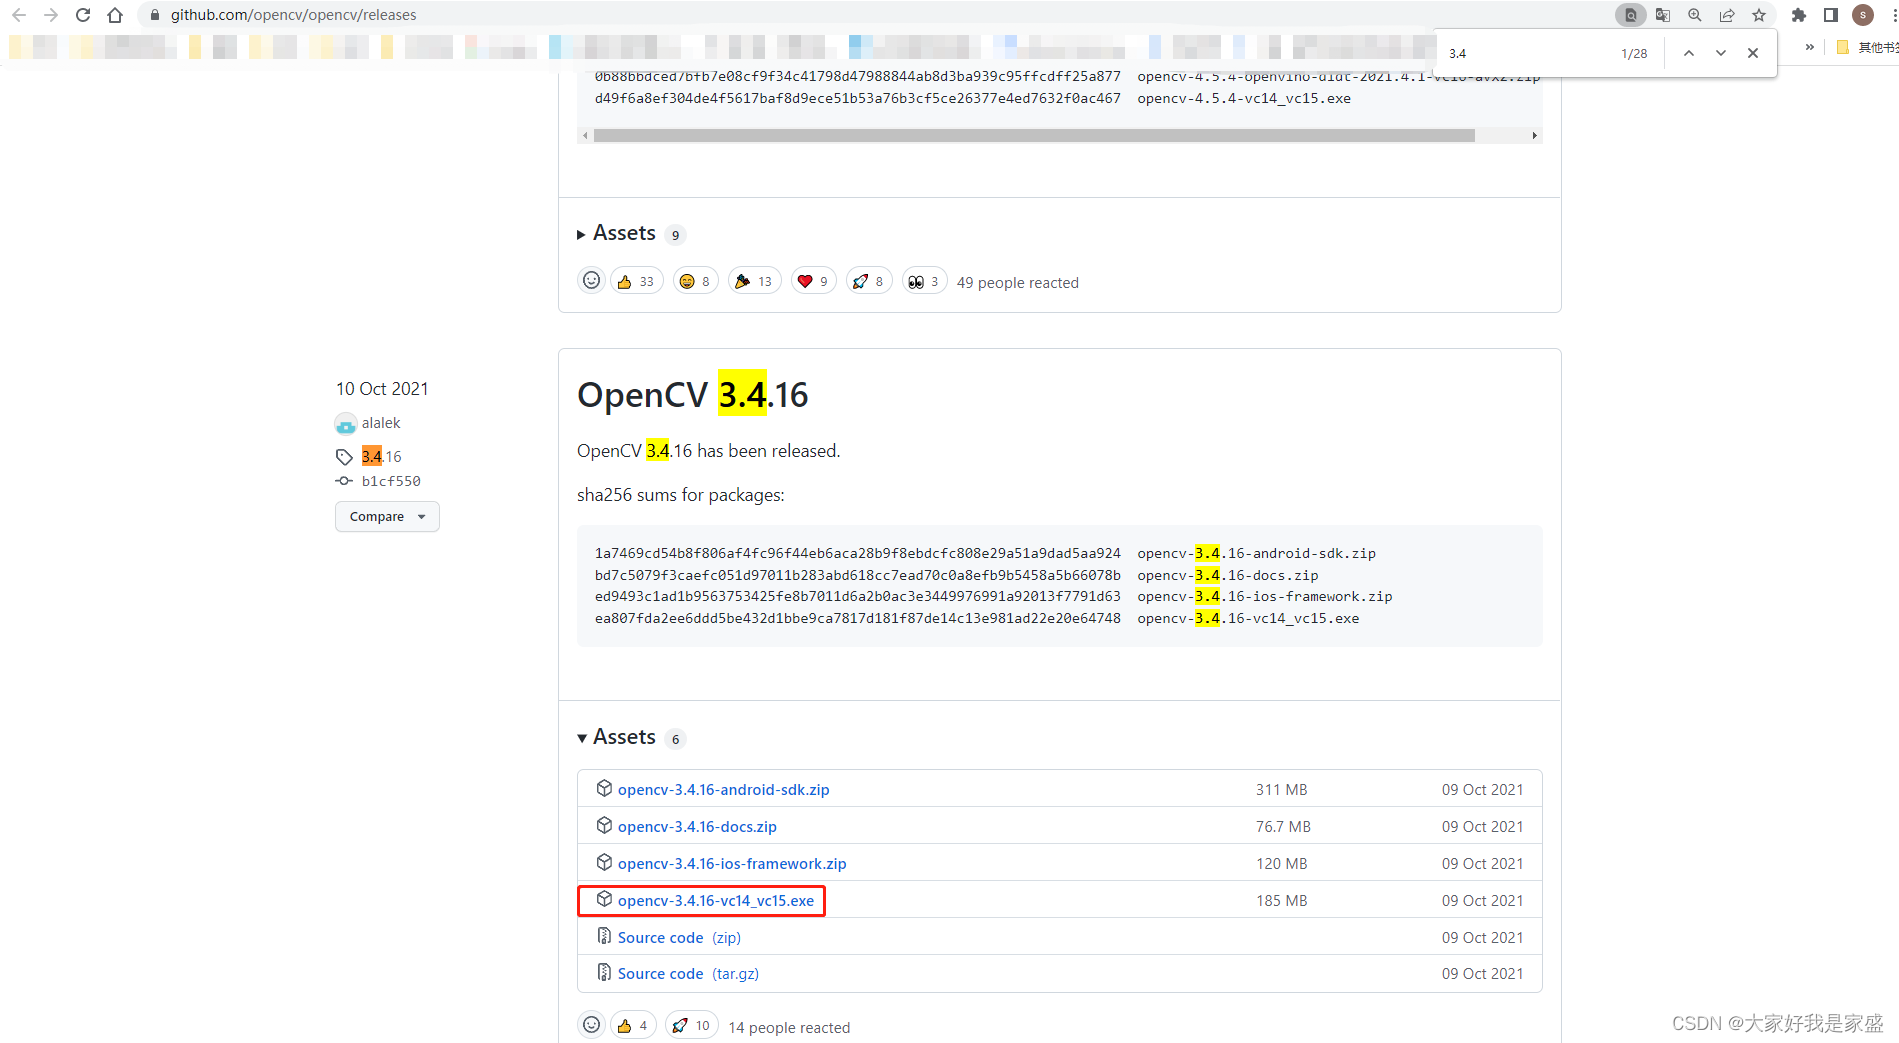Click the '311 MB' file size
Image resolution: width=1899 pixels, height=1043 pixels.
[x=1282, y=789]
